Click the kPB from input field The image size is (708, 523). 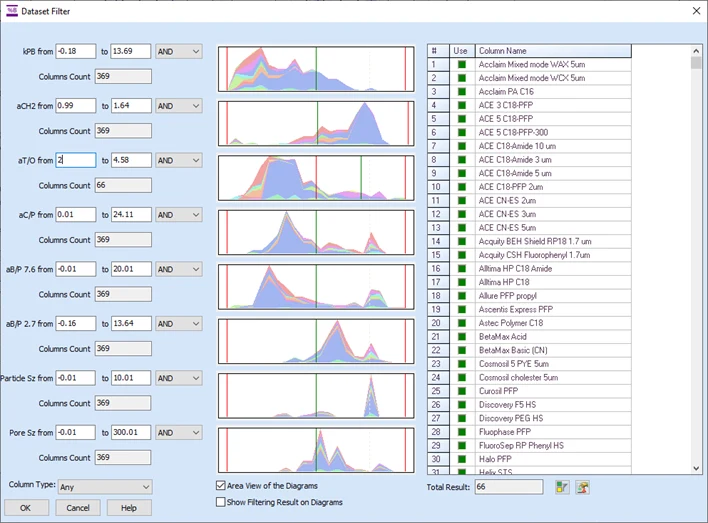pyautogui.click(x=76, y=51)
